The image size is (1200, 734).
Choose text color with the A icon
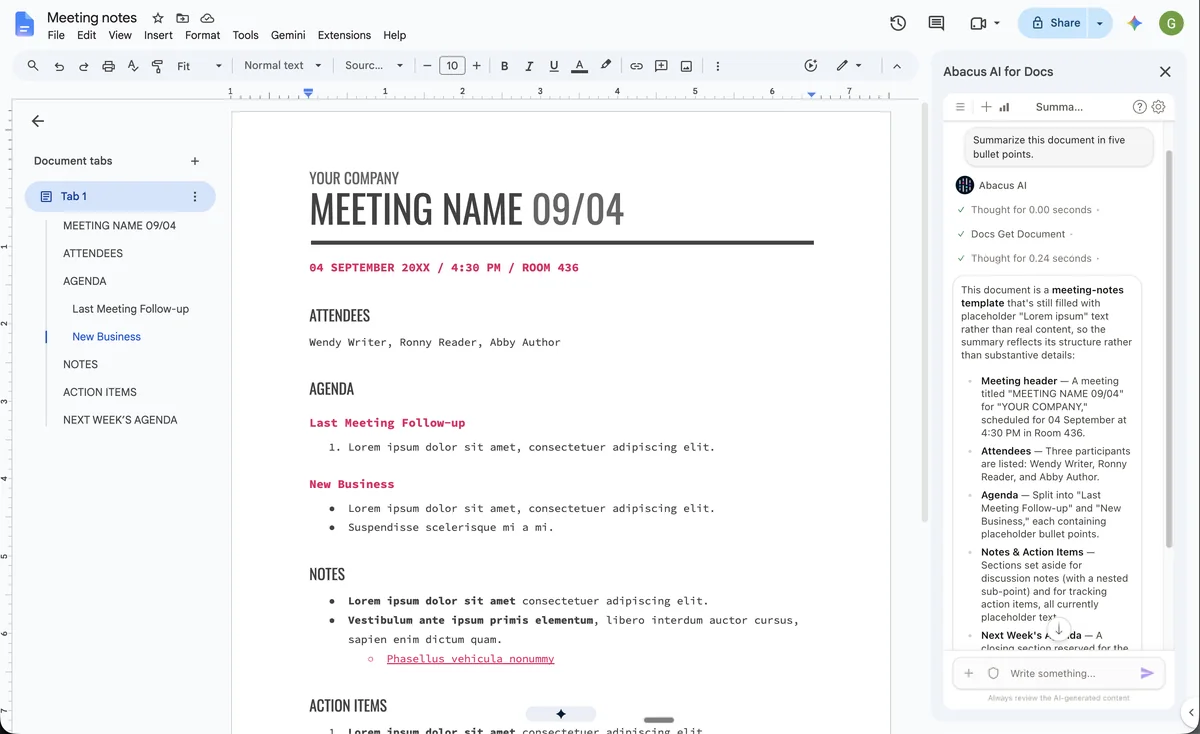(579, 66)
